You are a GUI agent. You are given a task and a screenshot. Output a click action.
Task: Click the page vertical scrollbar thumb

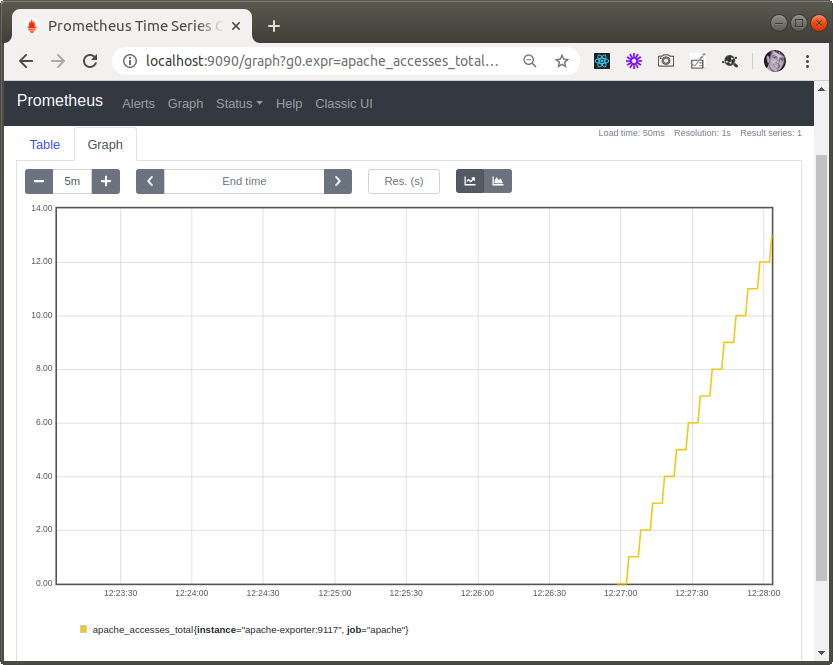[x=821, y=368]
